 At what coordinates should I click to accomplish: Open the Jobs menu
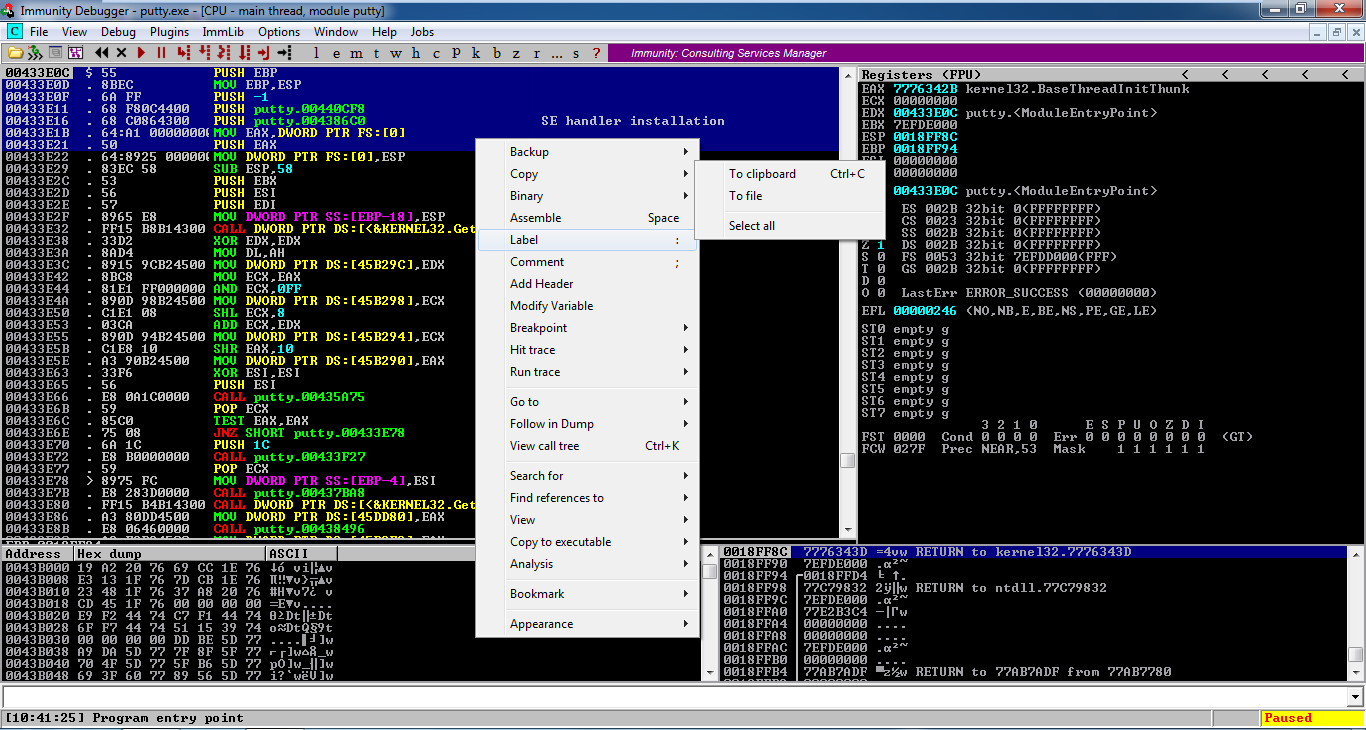[423, 32]
